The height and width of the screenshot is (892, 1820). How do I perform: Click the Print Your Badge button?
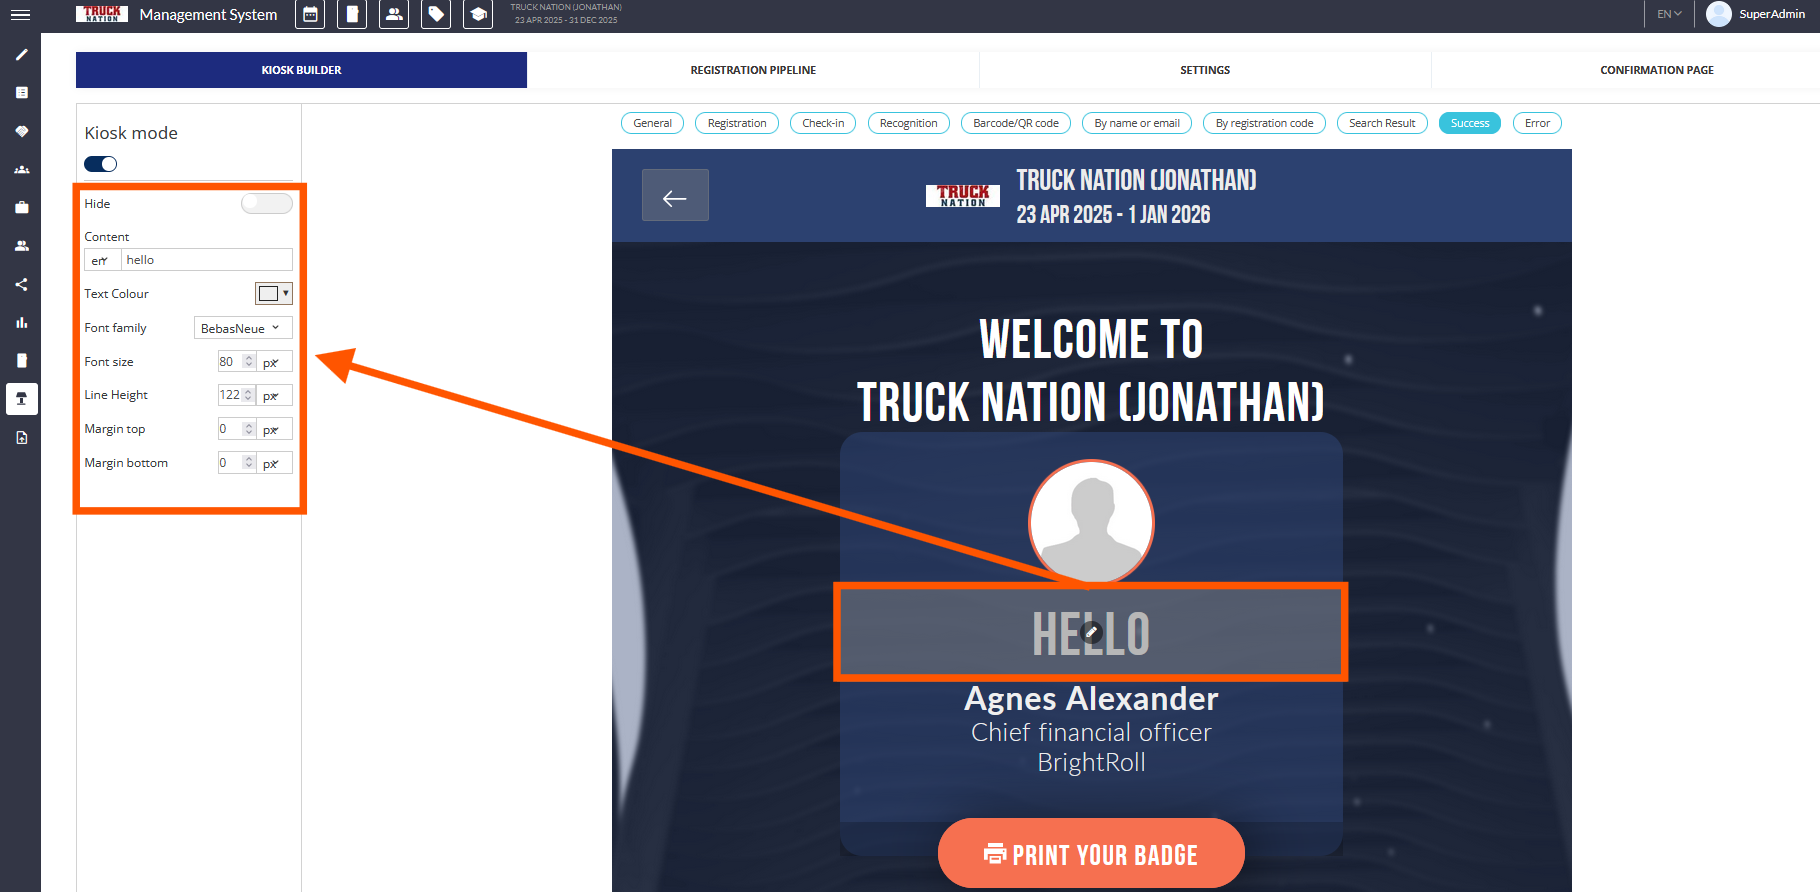click(x=1091, y=854)
